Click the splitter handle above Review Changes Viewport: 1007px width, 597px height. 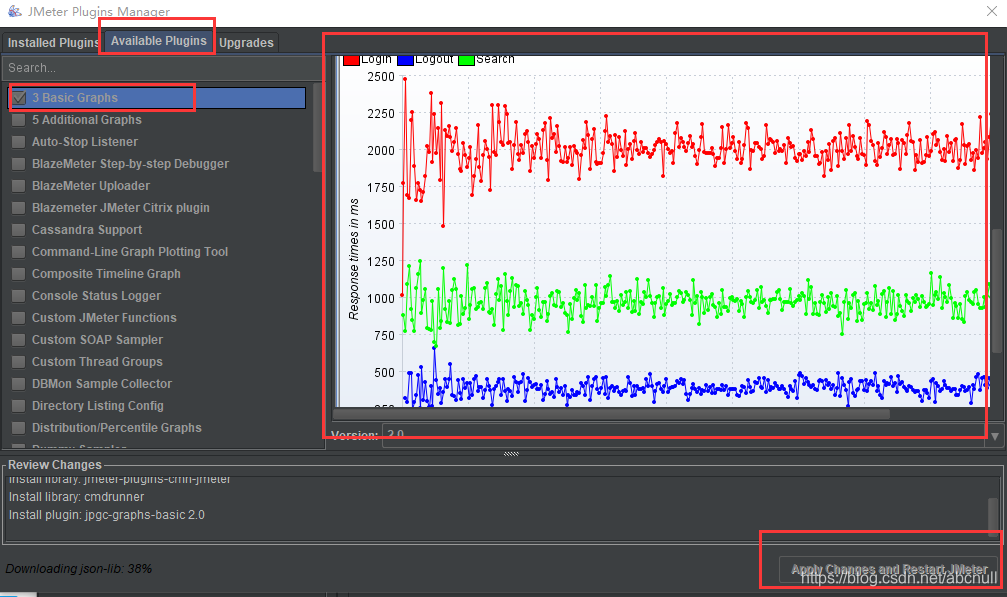coord(511,454)
